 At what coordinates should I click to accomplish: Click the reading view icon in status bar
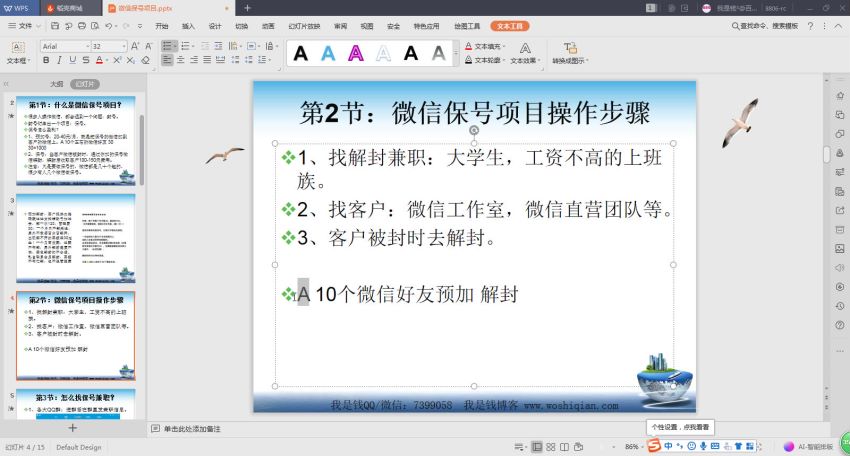click(x=564, y=447)
